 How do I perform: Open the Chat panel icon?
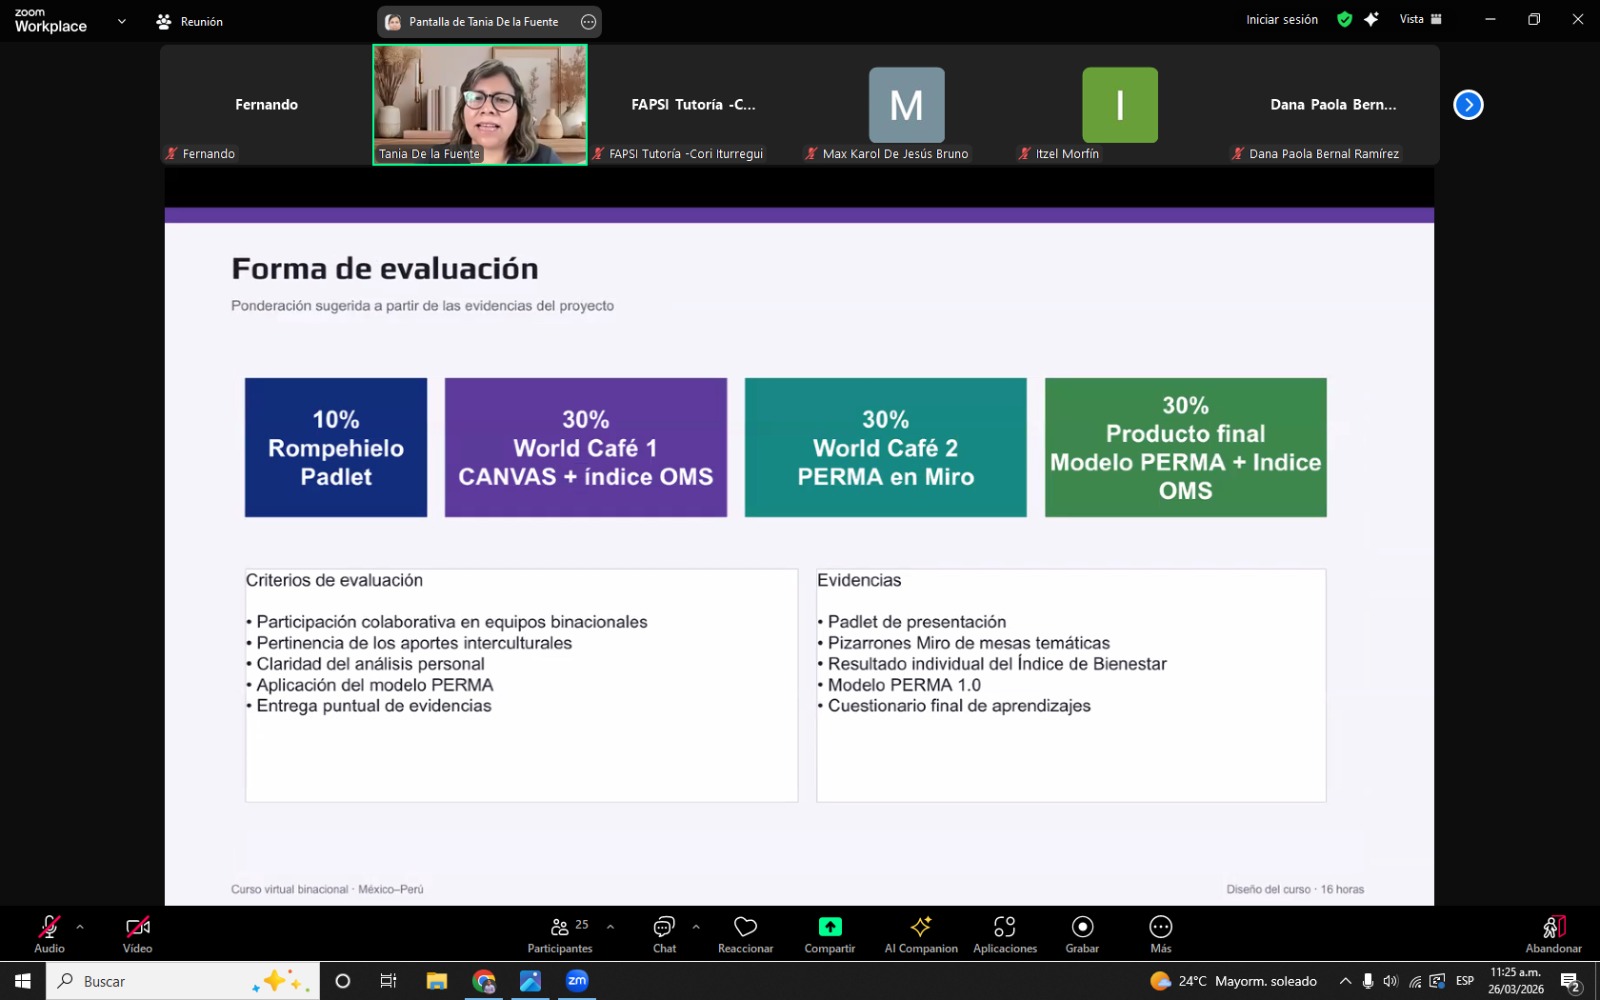pos(664,927)
